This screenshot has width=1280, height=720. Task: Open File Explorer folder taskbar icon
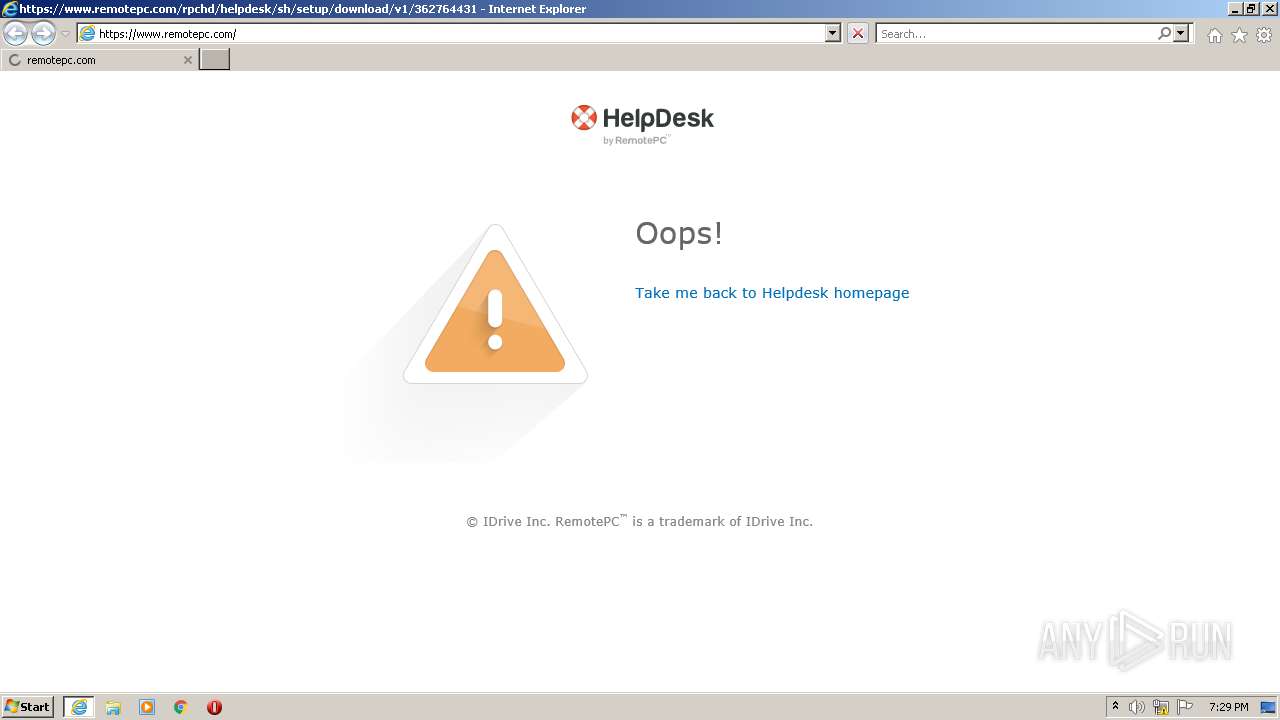coord(113,707)
